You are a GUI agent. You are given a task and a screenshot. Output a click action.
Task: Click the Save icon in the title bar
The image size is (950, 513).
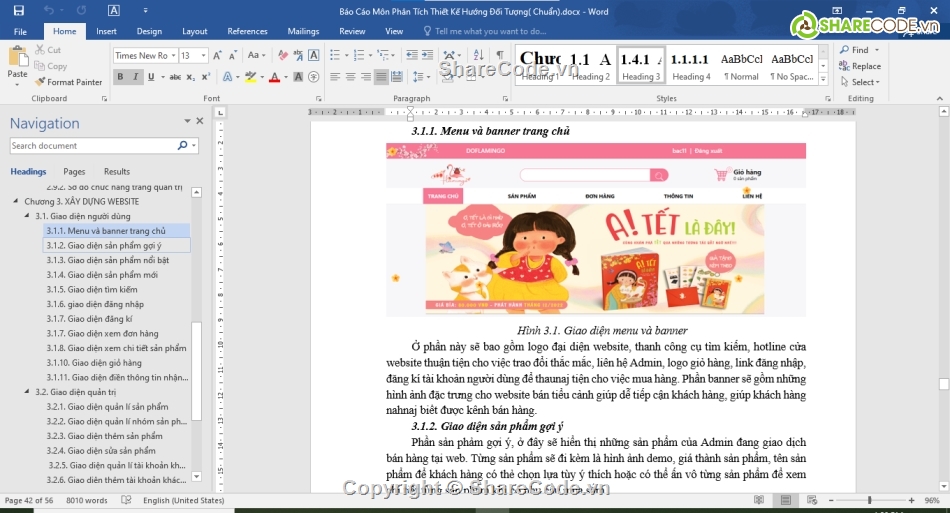pyautogui.click(x=20, y=11)
